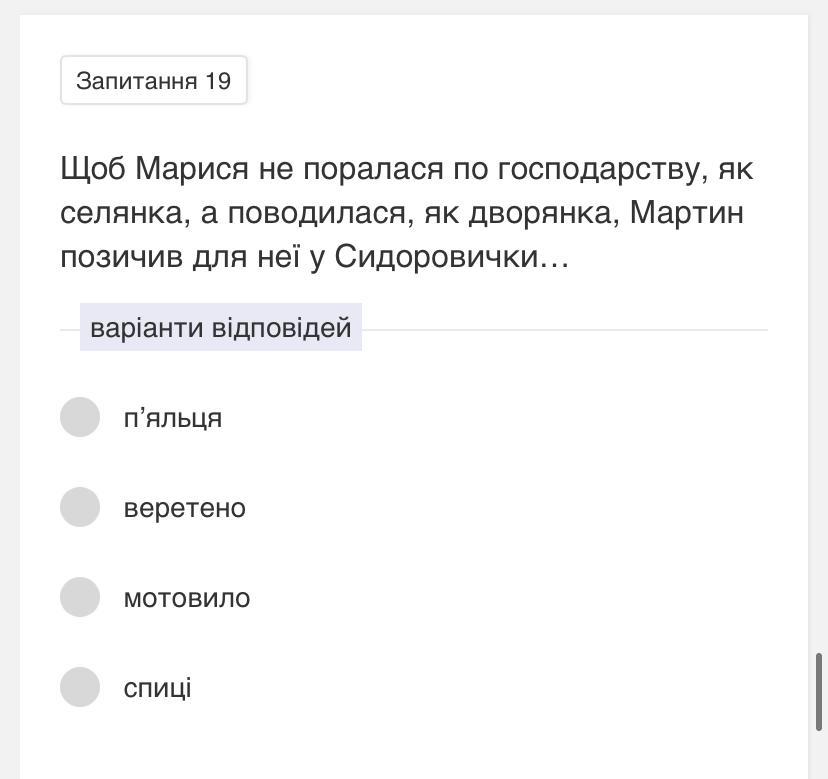Click the name Марися in the question
This screenshot has width=828, height=779.
192,169
